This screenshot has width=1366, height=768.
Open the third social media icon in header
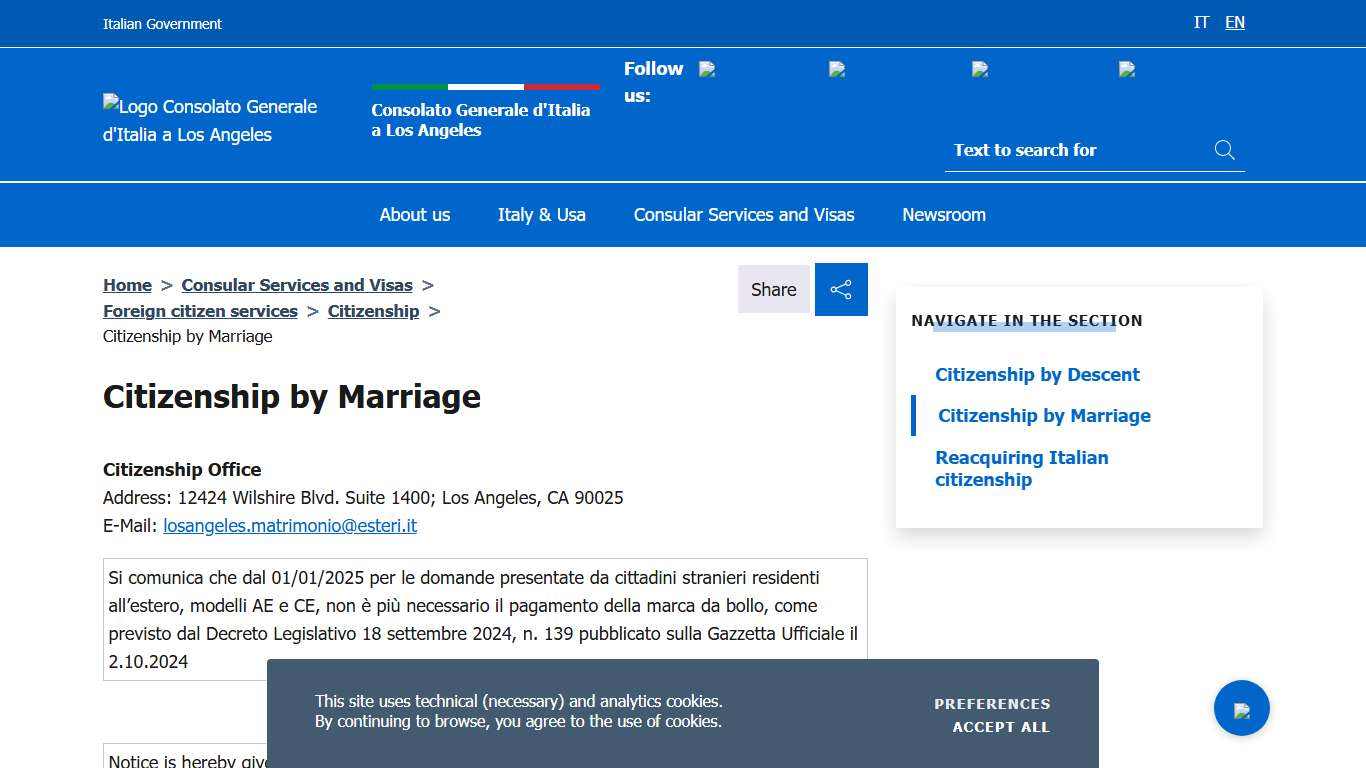coord(980,69)
